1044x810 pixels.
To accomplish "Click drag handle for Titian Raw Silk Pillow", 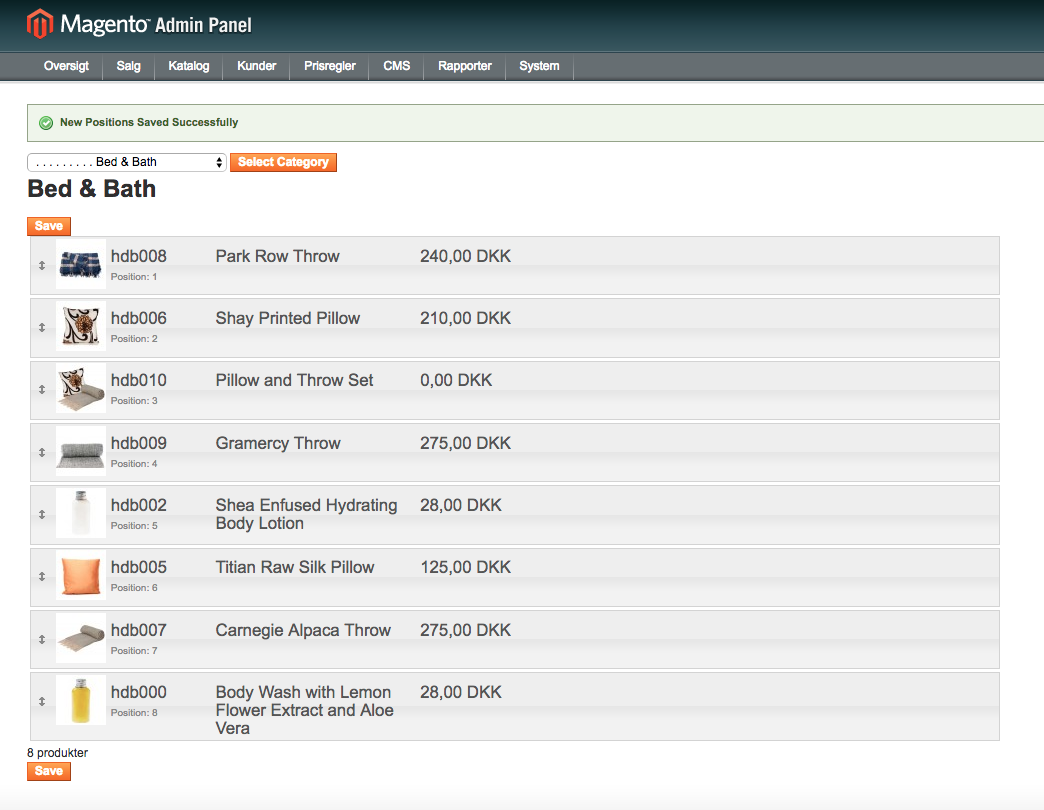I will click(x=42, y=576).
